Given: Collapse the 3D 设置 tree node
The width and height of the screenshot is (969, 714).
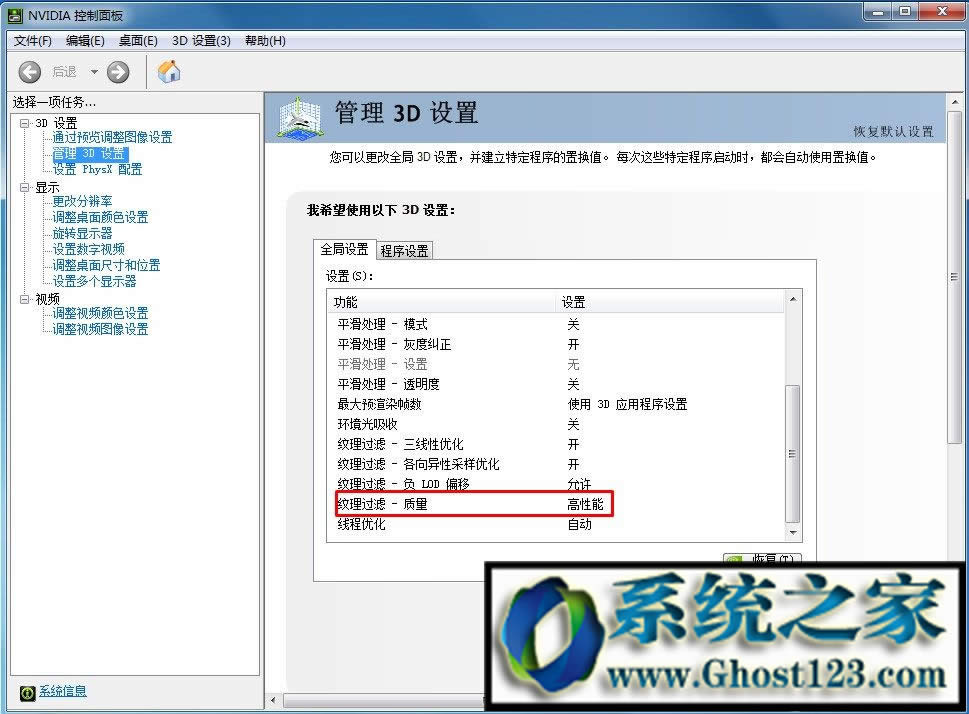Looking at the screenshot, I should pyautogui.click(x=25, y=123).
